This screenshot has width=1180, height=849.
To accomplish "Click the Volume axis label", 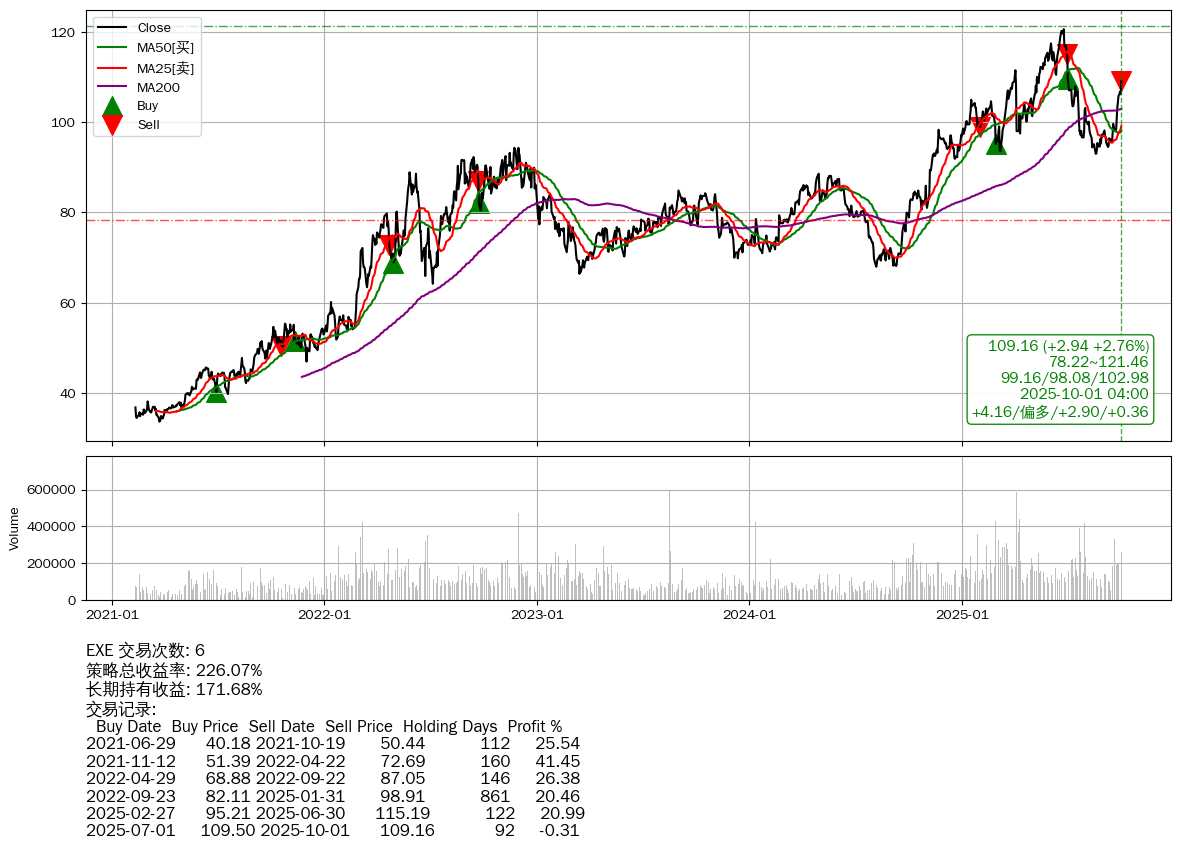I will (x=14, y=528).
